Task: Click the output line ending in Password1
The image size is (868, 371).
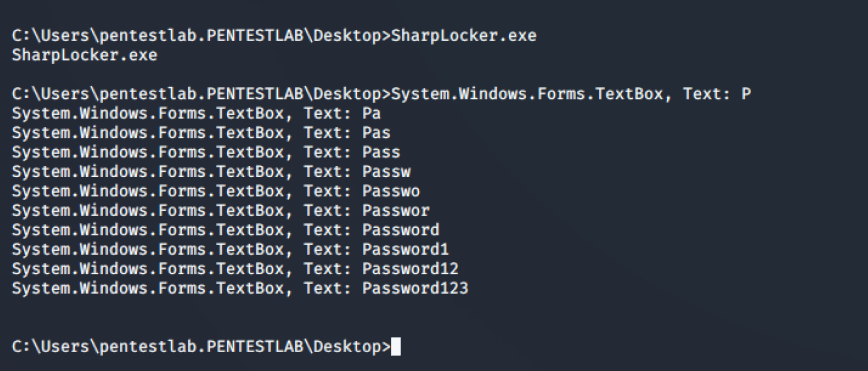Action: click(230, 249)
